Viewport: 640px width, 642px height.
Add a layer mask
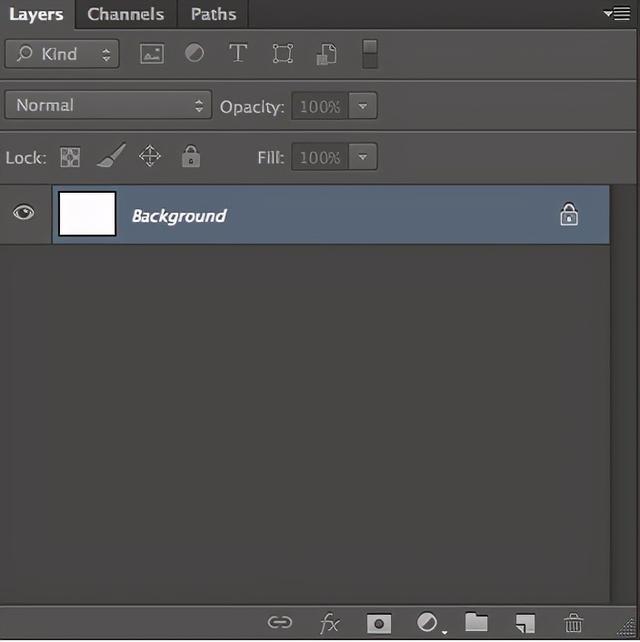[x=379, y=624]
